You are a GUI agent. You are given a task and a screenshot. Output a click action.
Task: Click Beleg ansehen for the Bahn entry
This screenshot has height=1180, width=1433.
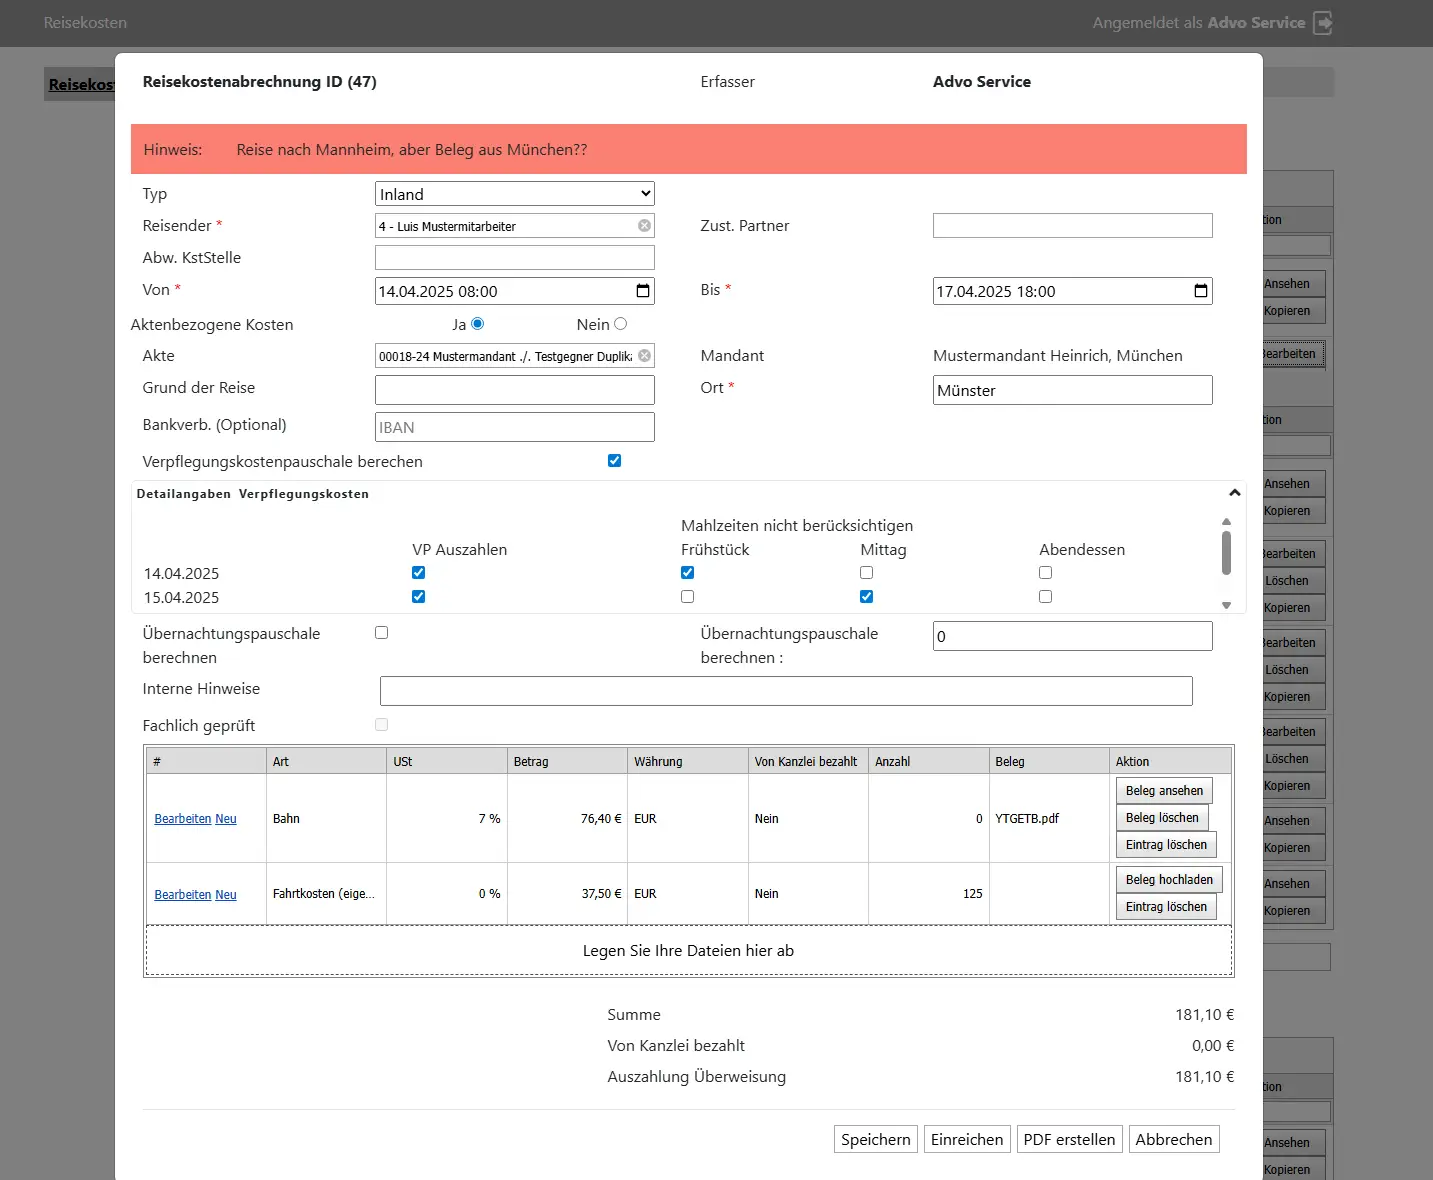pos(1163,790)
